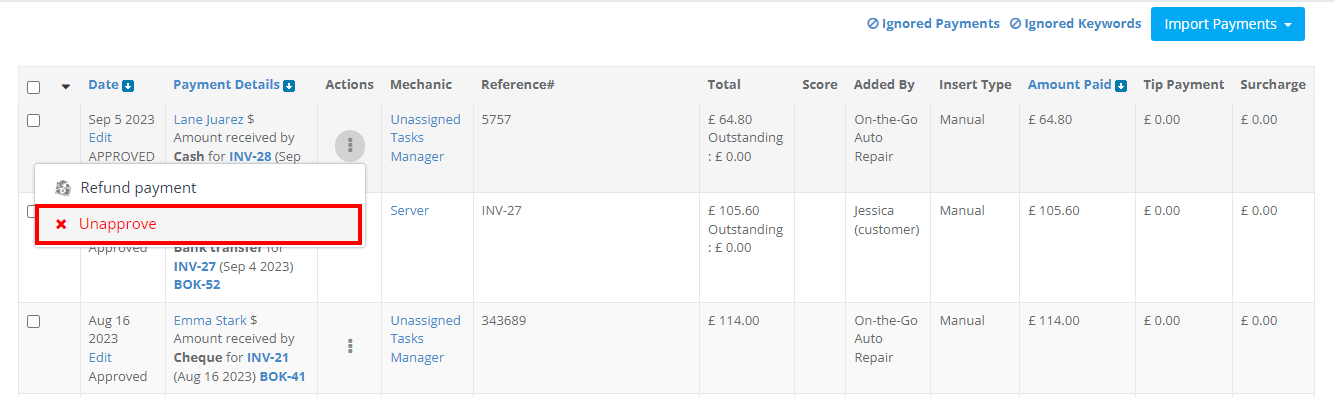The image size is (1335, 397).
Task: Open the three-dot actions menu for Lane Juarez
Action: click(350, 145)
